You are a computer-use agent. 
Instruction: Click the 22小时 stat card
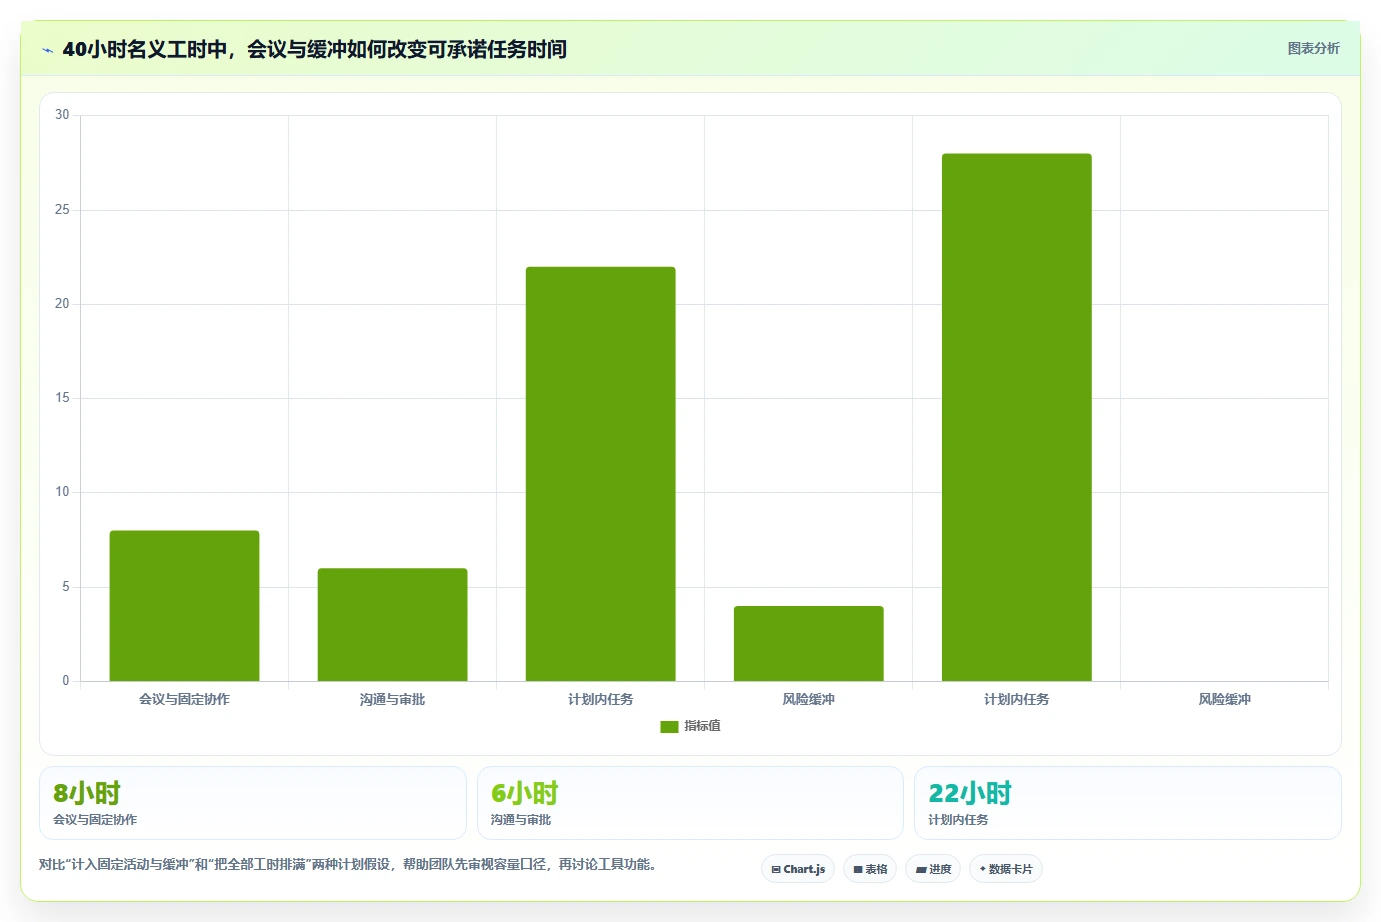1128,803
